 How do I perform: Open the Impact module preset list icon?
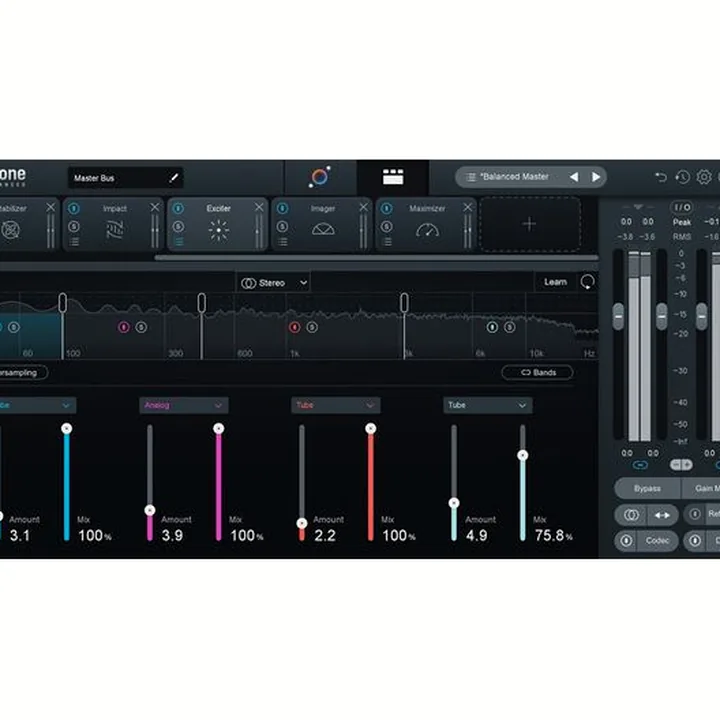pyautogui.click(x=74, y=242)
